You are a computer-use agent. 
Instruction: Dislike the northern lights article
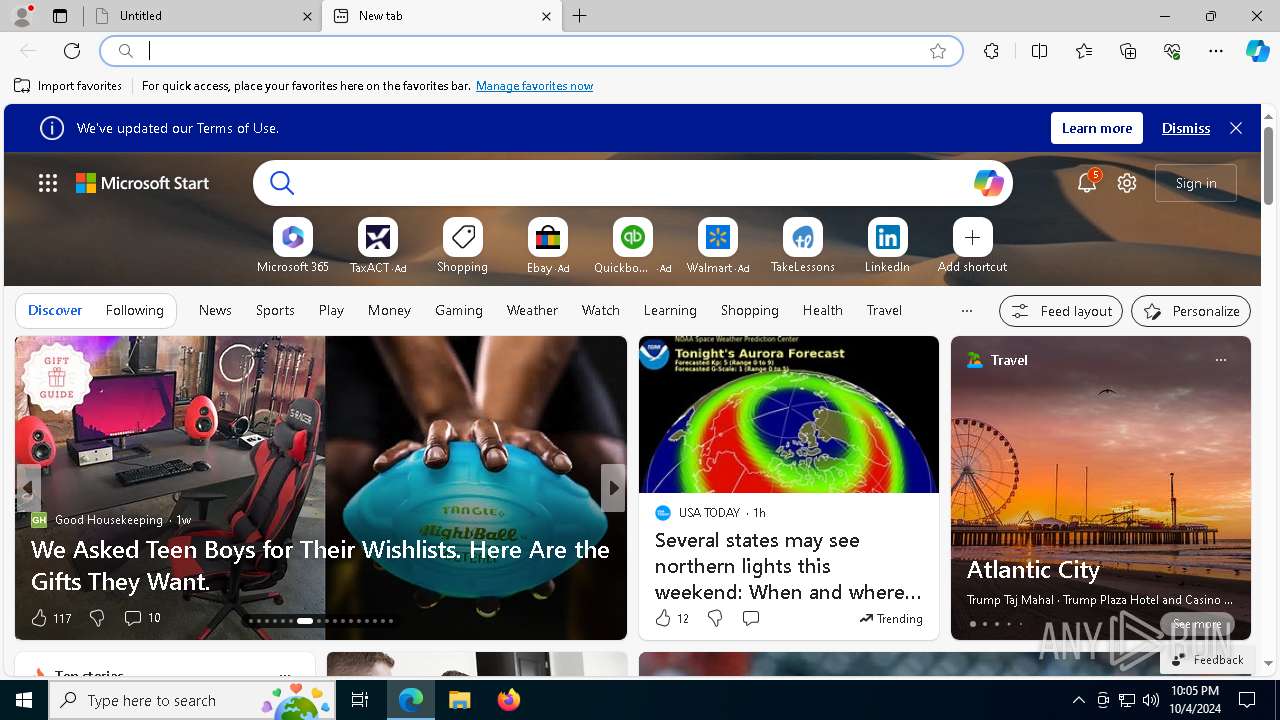point(715,619)
